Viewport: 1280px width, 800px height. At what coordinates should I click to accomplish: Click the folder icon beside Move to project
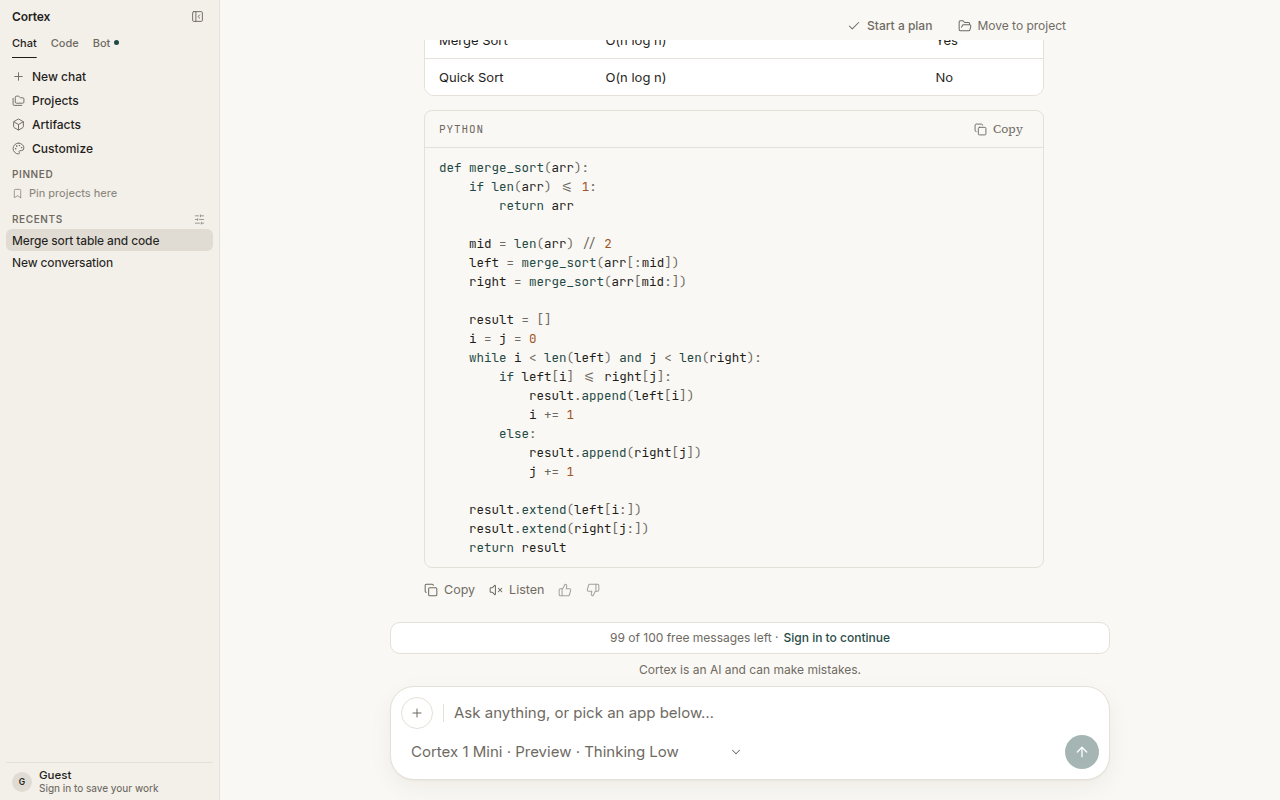[964, 26]
